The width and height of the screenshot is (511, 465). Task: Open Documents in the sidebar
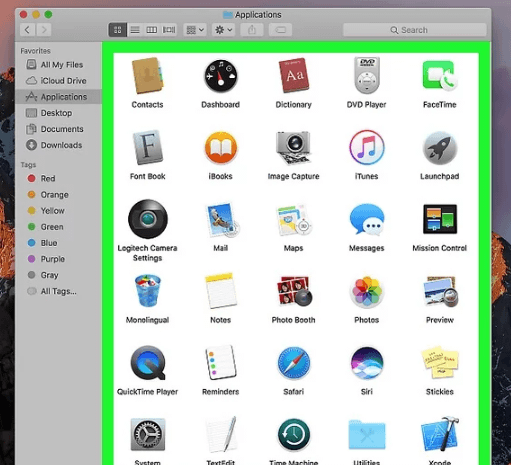(x=58, y=129)
